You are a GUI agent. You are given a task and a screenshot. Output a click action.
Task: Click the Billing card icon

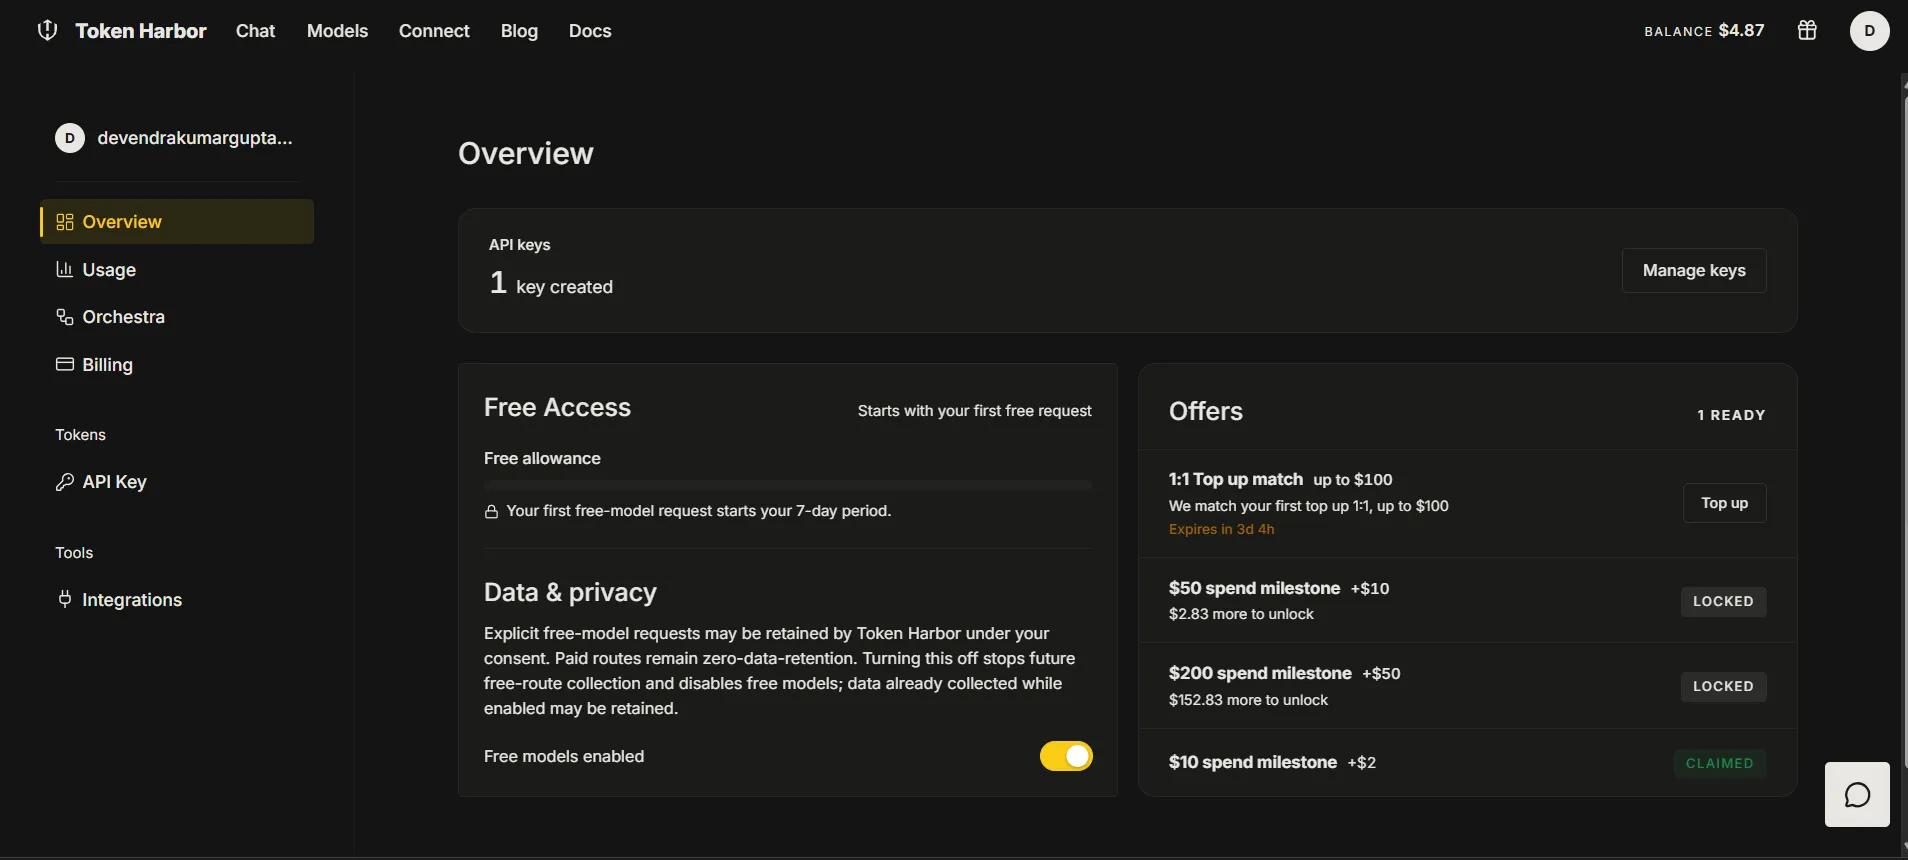point(65,364)
